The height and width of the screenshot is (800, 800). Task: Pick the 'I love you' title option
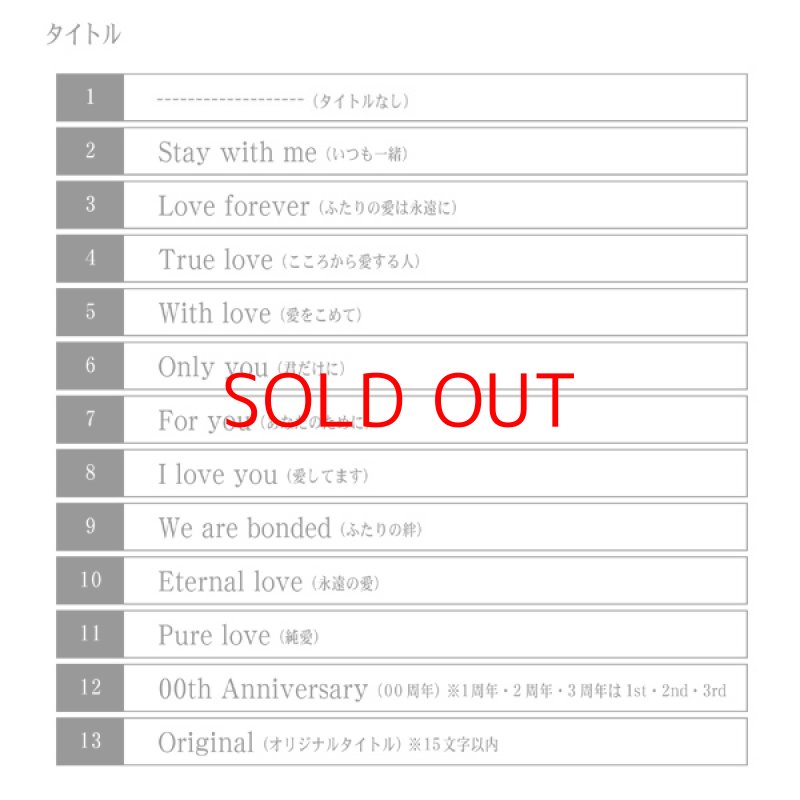(x=263, y=475)
